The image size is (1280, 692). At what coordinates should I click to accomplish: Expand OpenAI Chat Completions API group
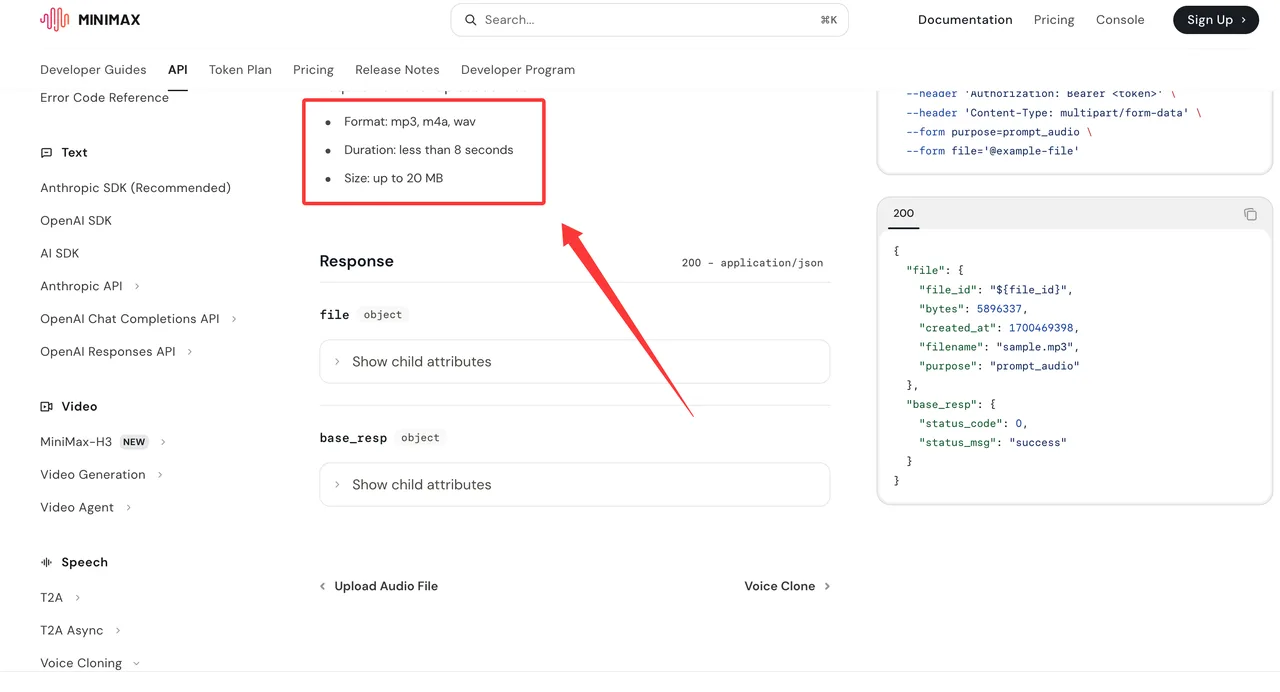(x=138, y=319)
